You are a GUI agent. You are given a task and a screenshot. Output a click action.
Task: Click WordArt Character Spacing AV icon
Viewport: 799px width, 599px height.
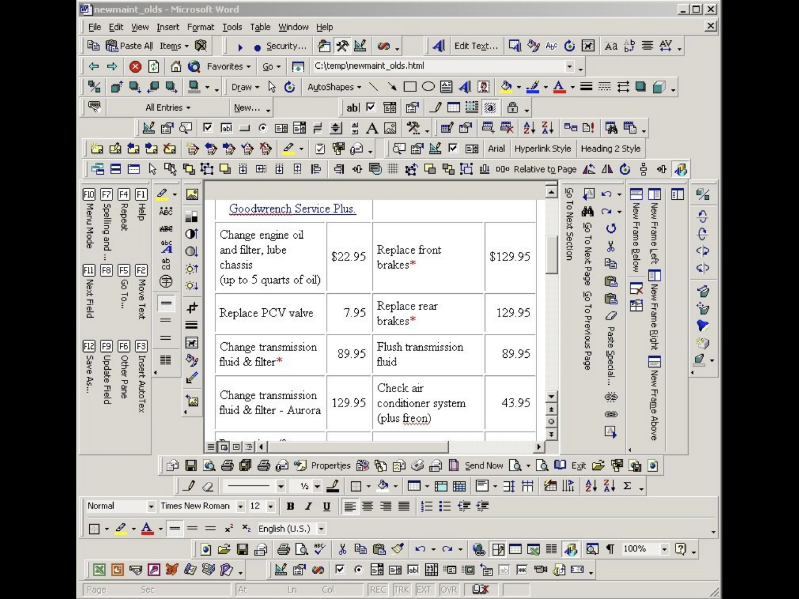(x=665, y=46)
